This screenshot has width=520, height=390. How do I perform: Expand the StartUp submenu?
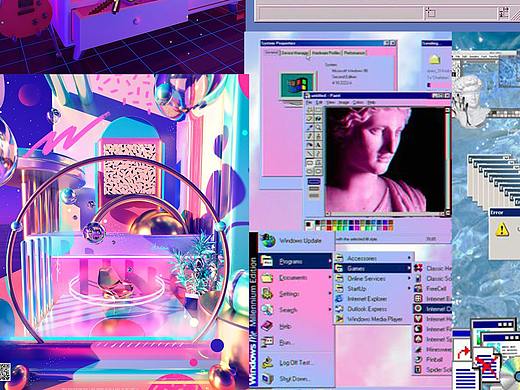click(x=409, y=288)
